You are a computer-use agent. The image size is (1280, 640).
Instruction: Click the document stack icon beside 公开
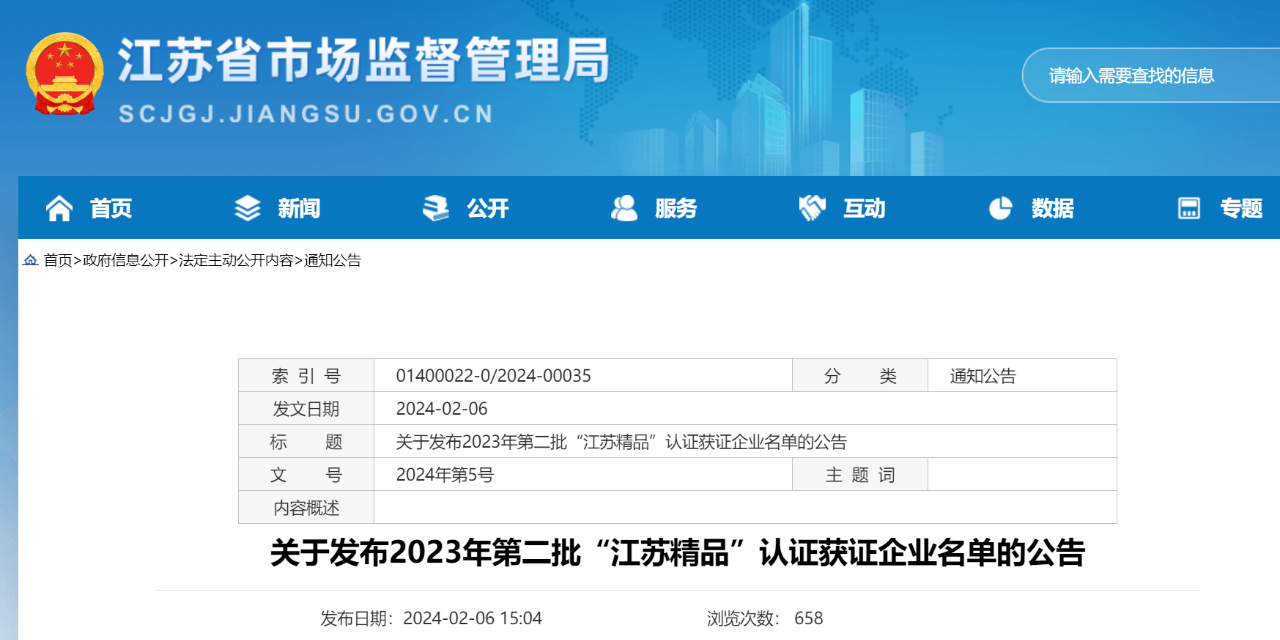coord(436,208)
